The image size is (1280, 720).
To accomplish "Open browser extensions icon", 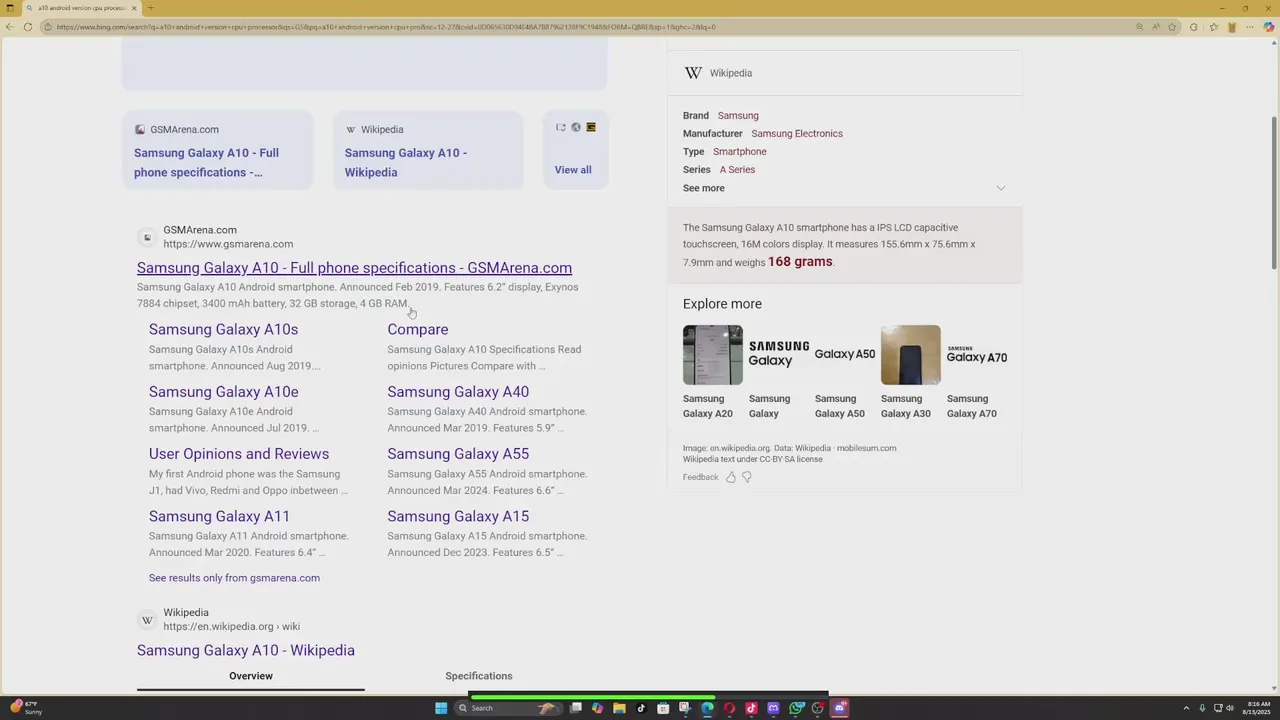I will 1193,27.
